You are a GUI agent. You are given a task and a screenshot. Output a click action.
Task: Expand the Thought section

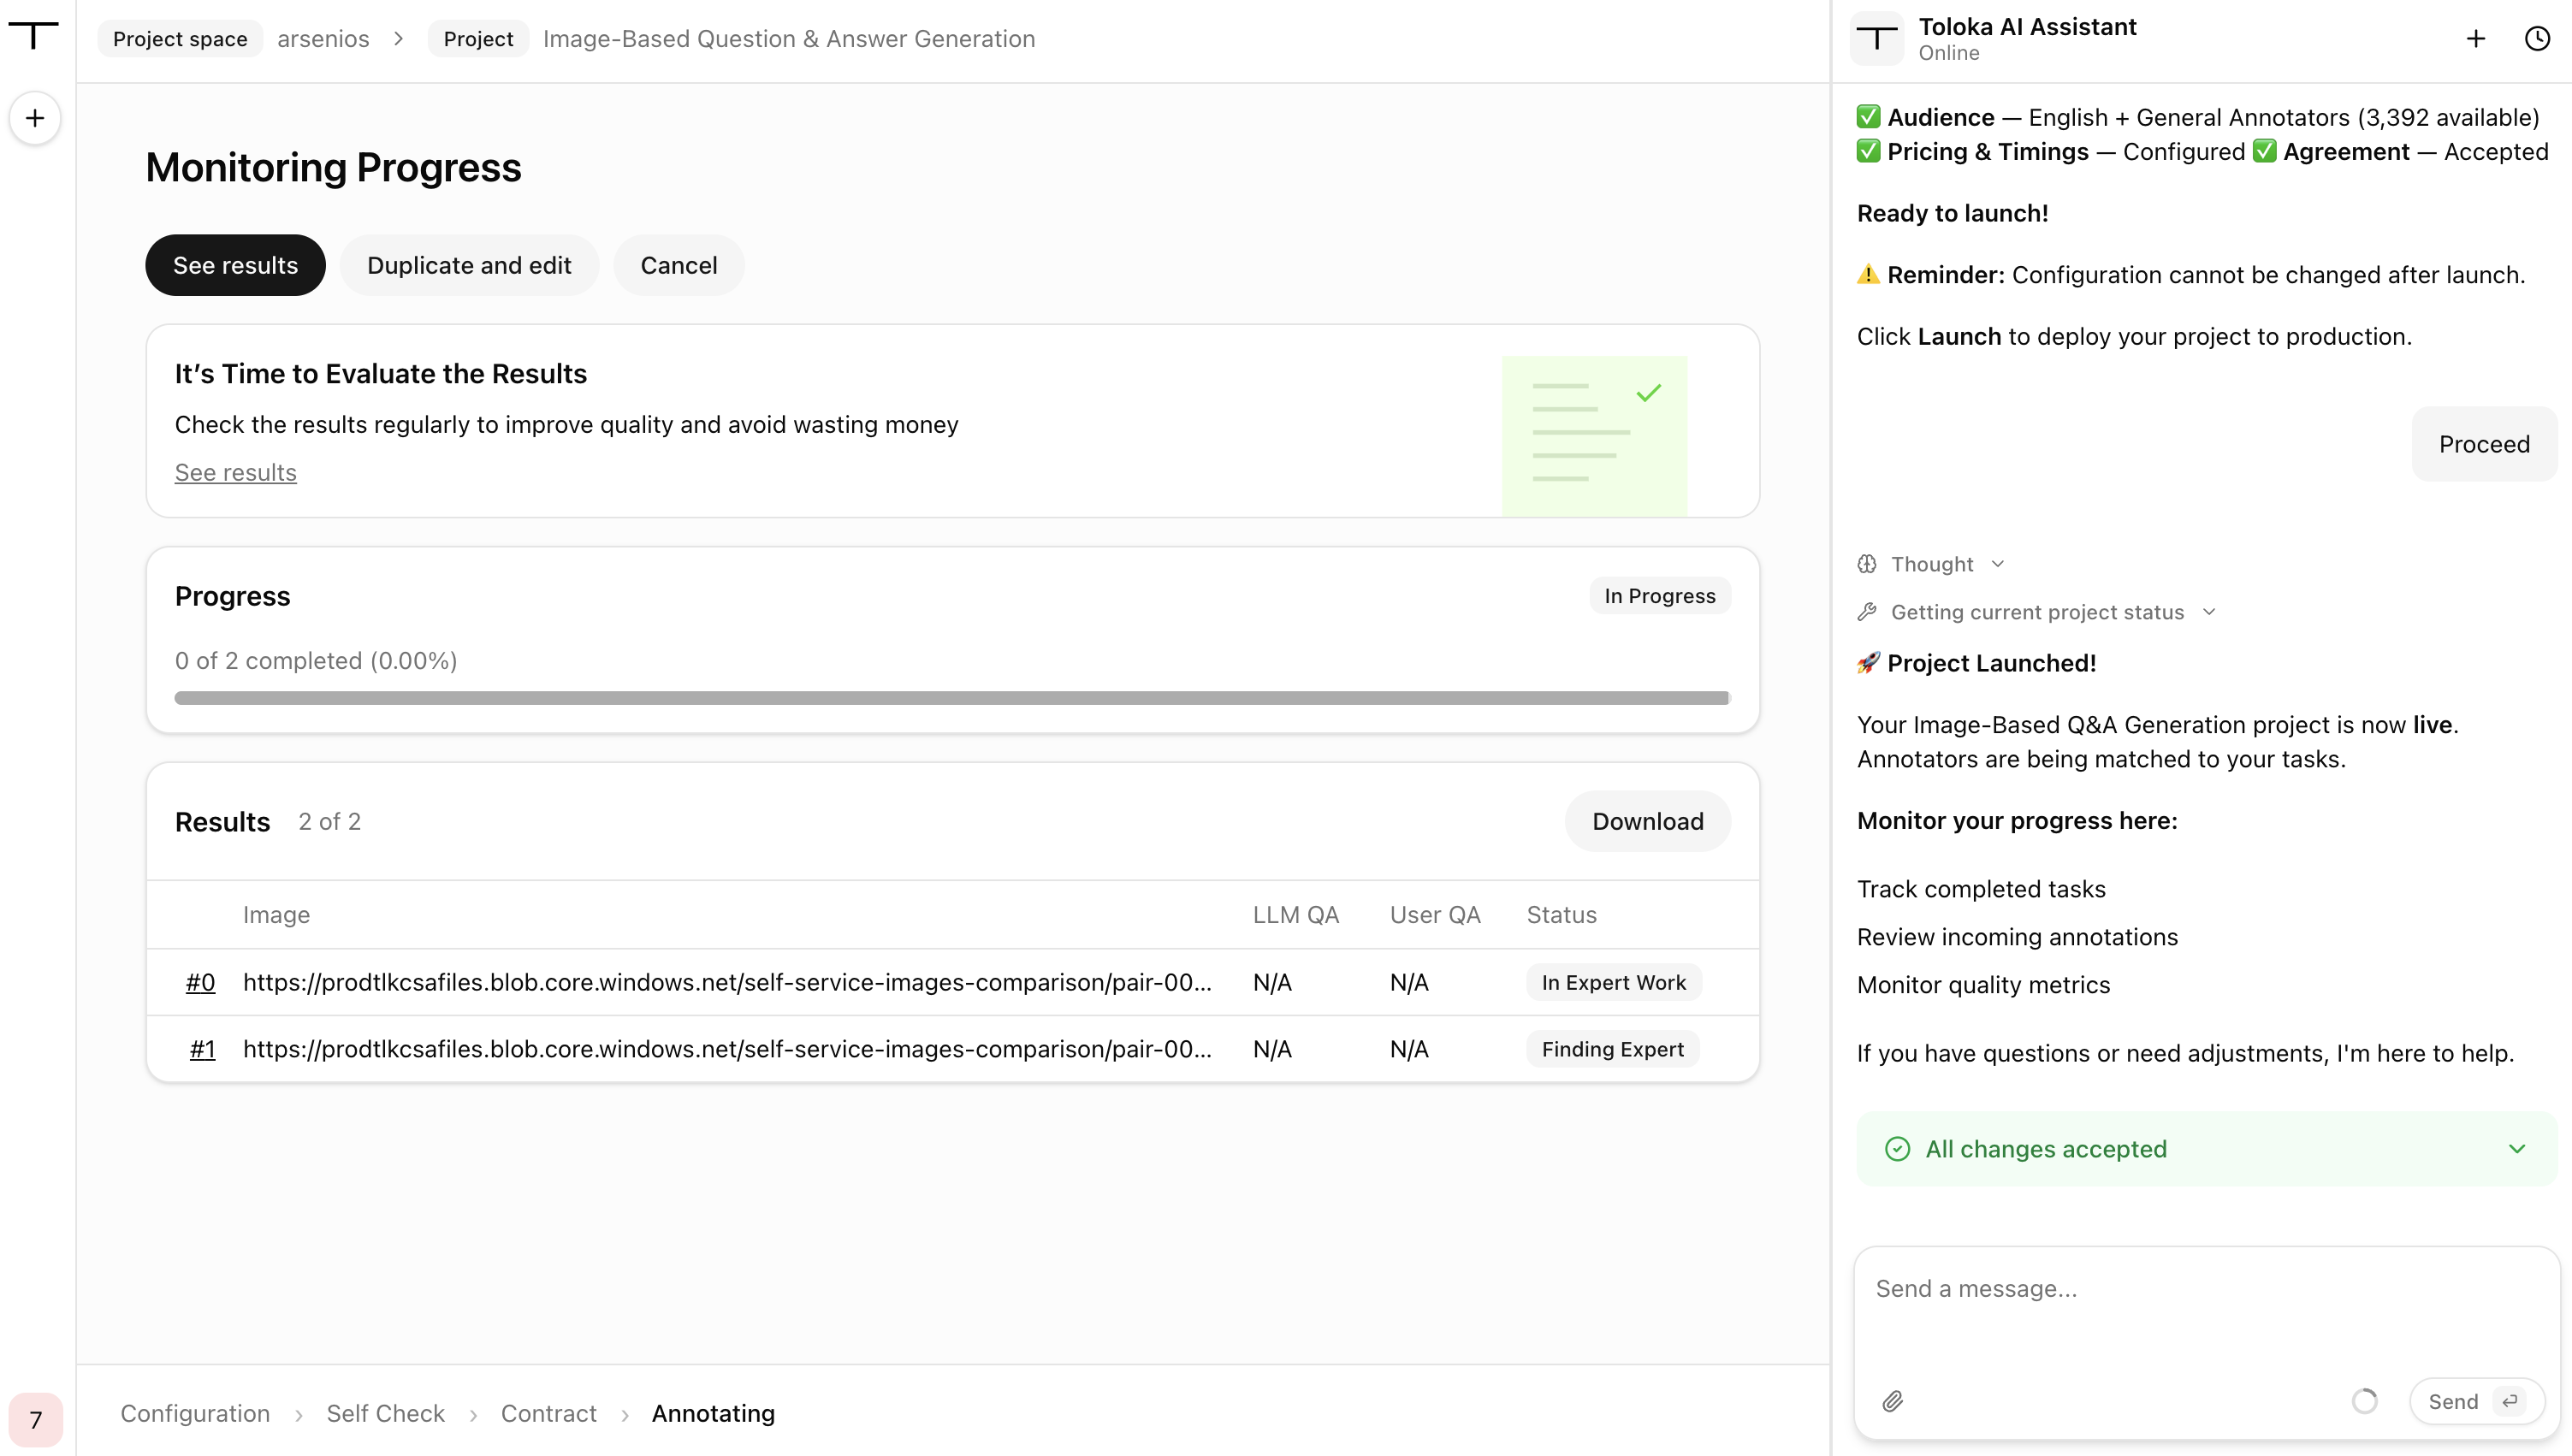coord(1931,564)
